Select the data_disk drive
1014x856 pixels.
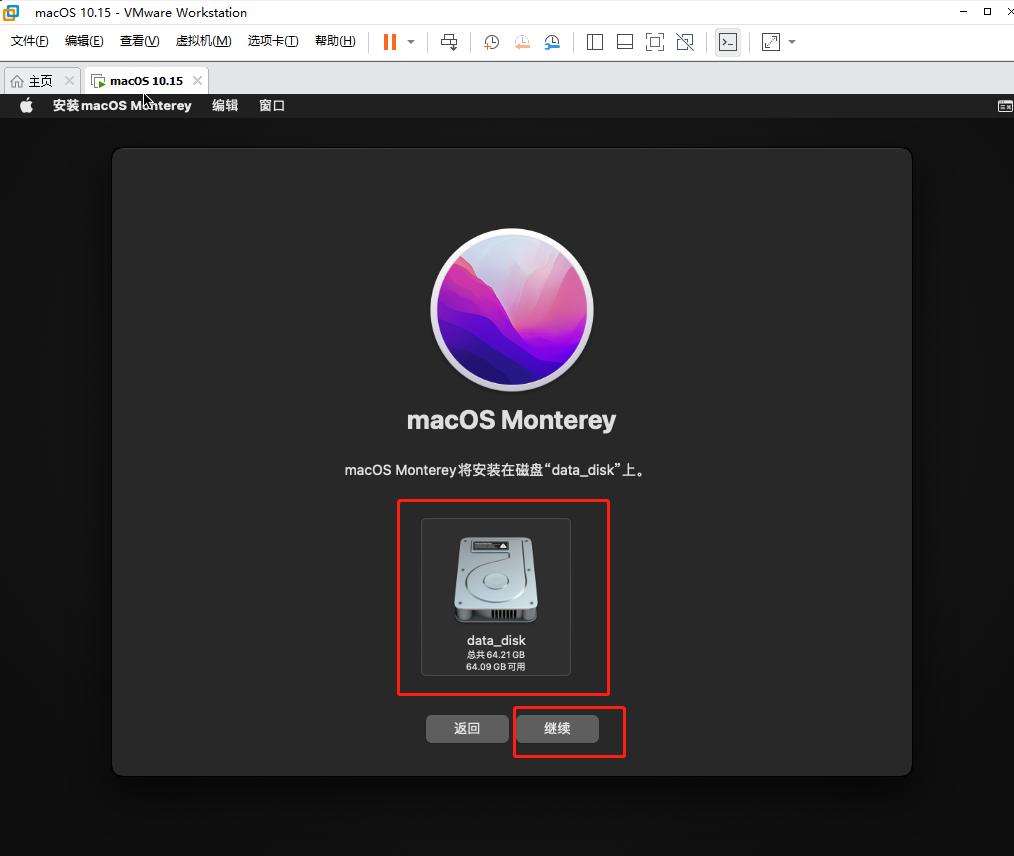coord(496,597)
